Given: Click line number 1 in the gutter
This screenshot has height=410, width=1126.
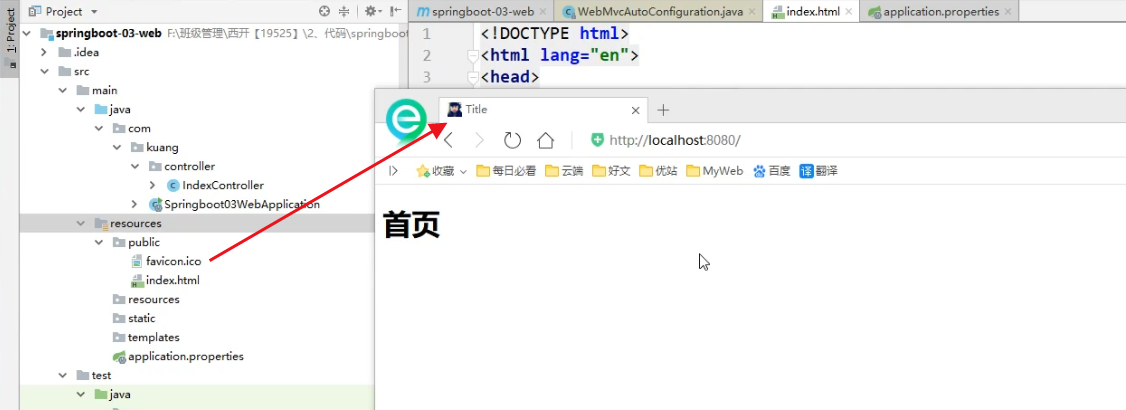Looking at the screenshot, I should 427,34.
